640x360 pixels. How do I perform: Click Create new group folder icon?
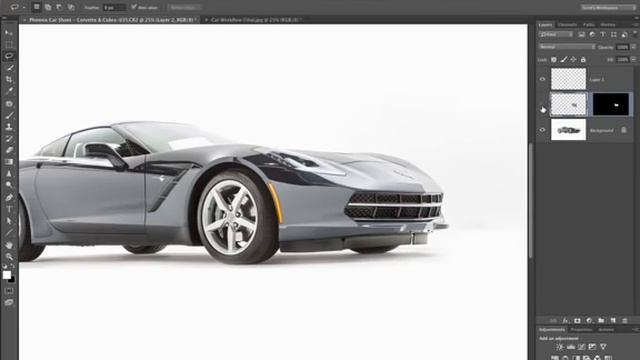pyautogui.click(x=601, y=321)
